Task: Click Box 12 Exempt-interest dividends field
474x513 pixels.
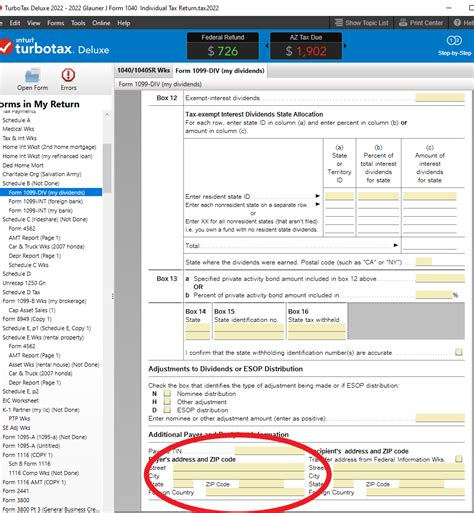Action: pyautogui.click(x=440, y=98)
